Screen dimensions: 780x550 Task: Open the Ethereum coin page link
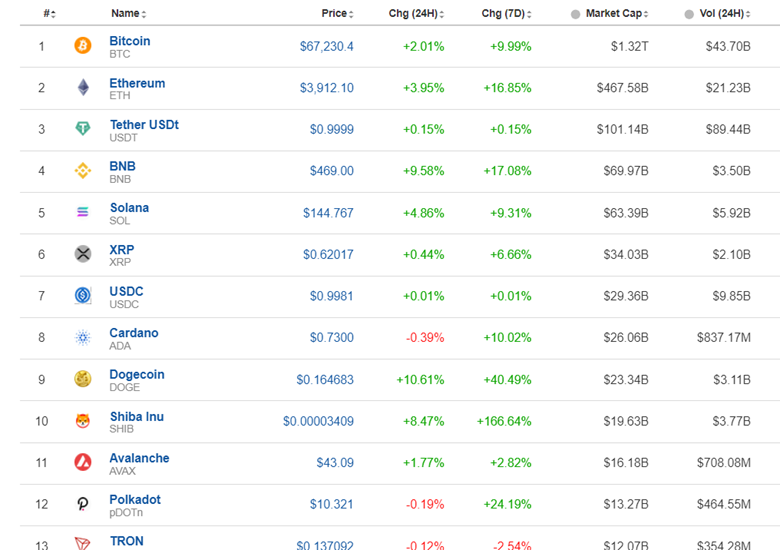[137, 83]
